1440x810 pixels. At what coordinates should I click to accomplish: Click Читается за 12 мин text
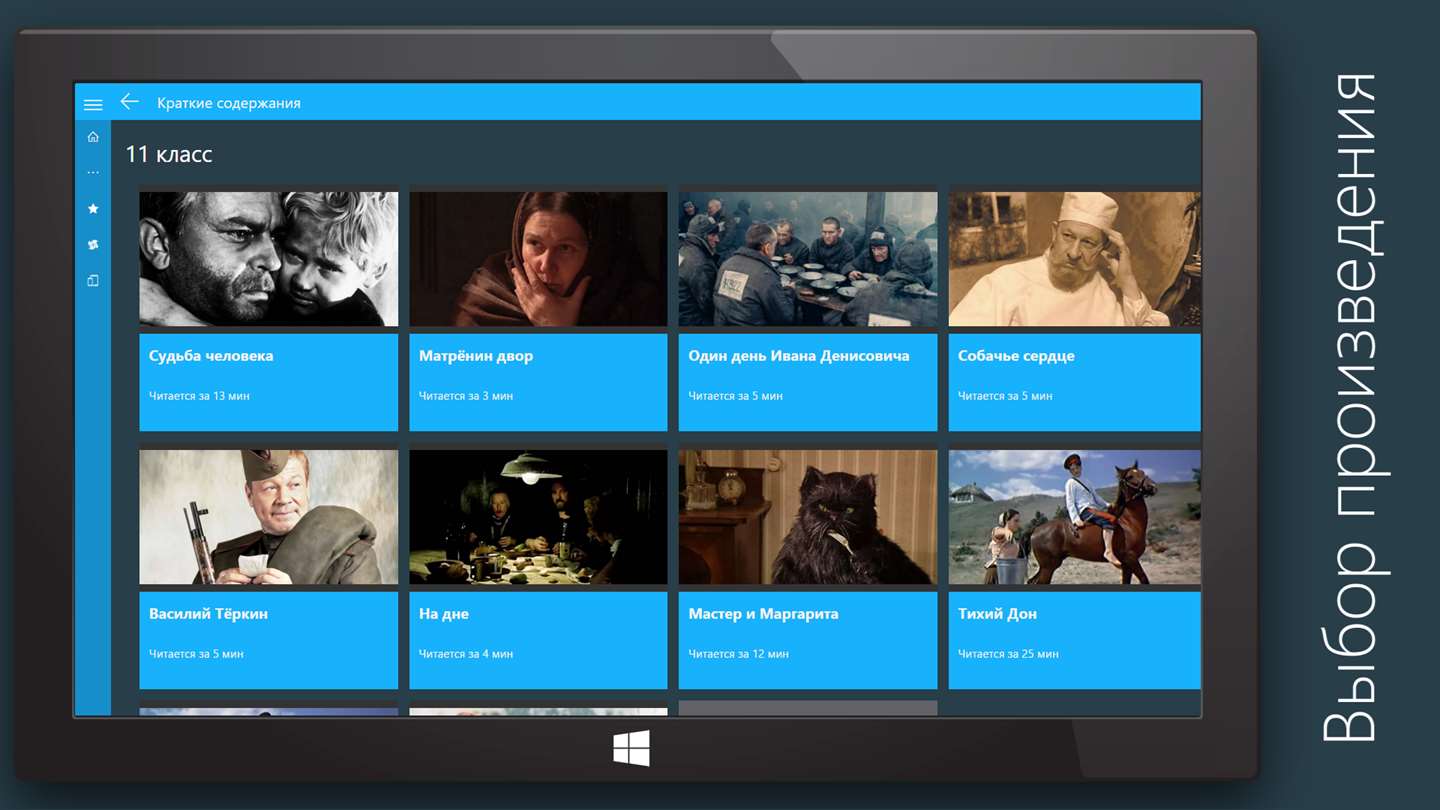(x=738, y=654)
